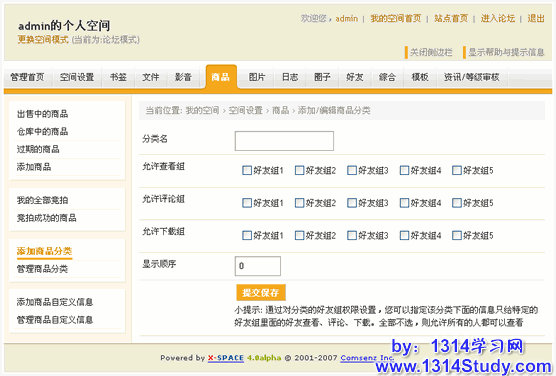Enable 好友组5 in 允许下载组 row
Viewport: 556px width, 376px height.
coord(457,236)
